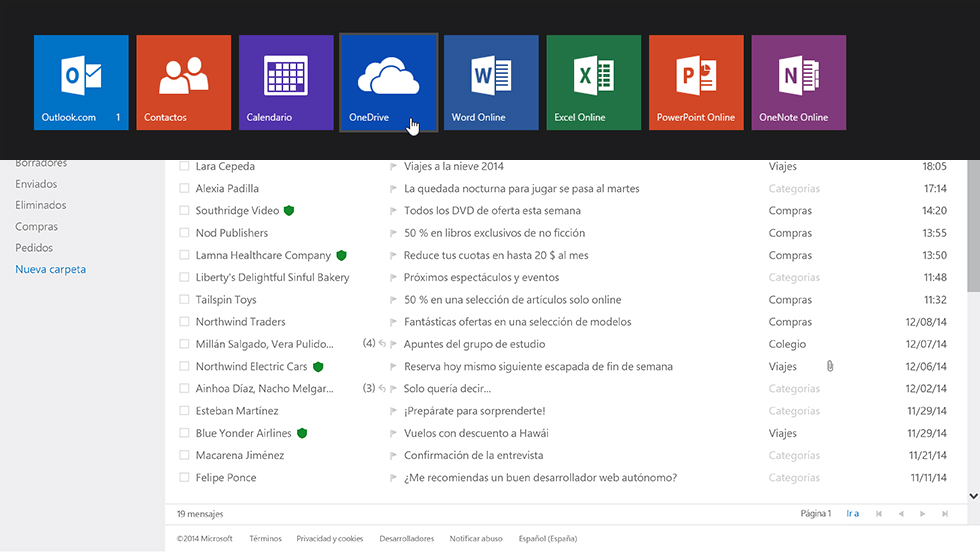The height and width of the screenshot is (552, 980).
Task: Set category for Ainhoa Díaz conversation
Action: point(794,388)
